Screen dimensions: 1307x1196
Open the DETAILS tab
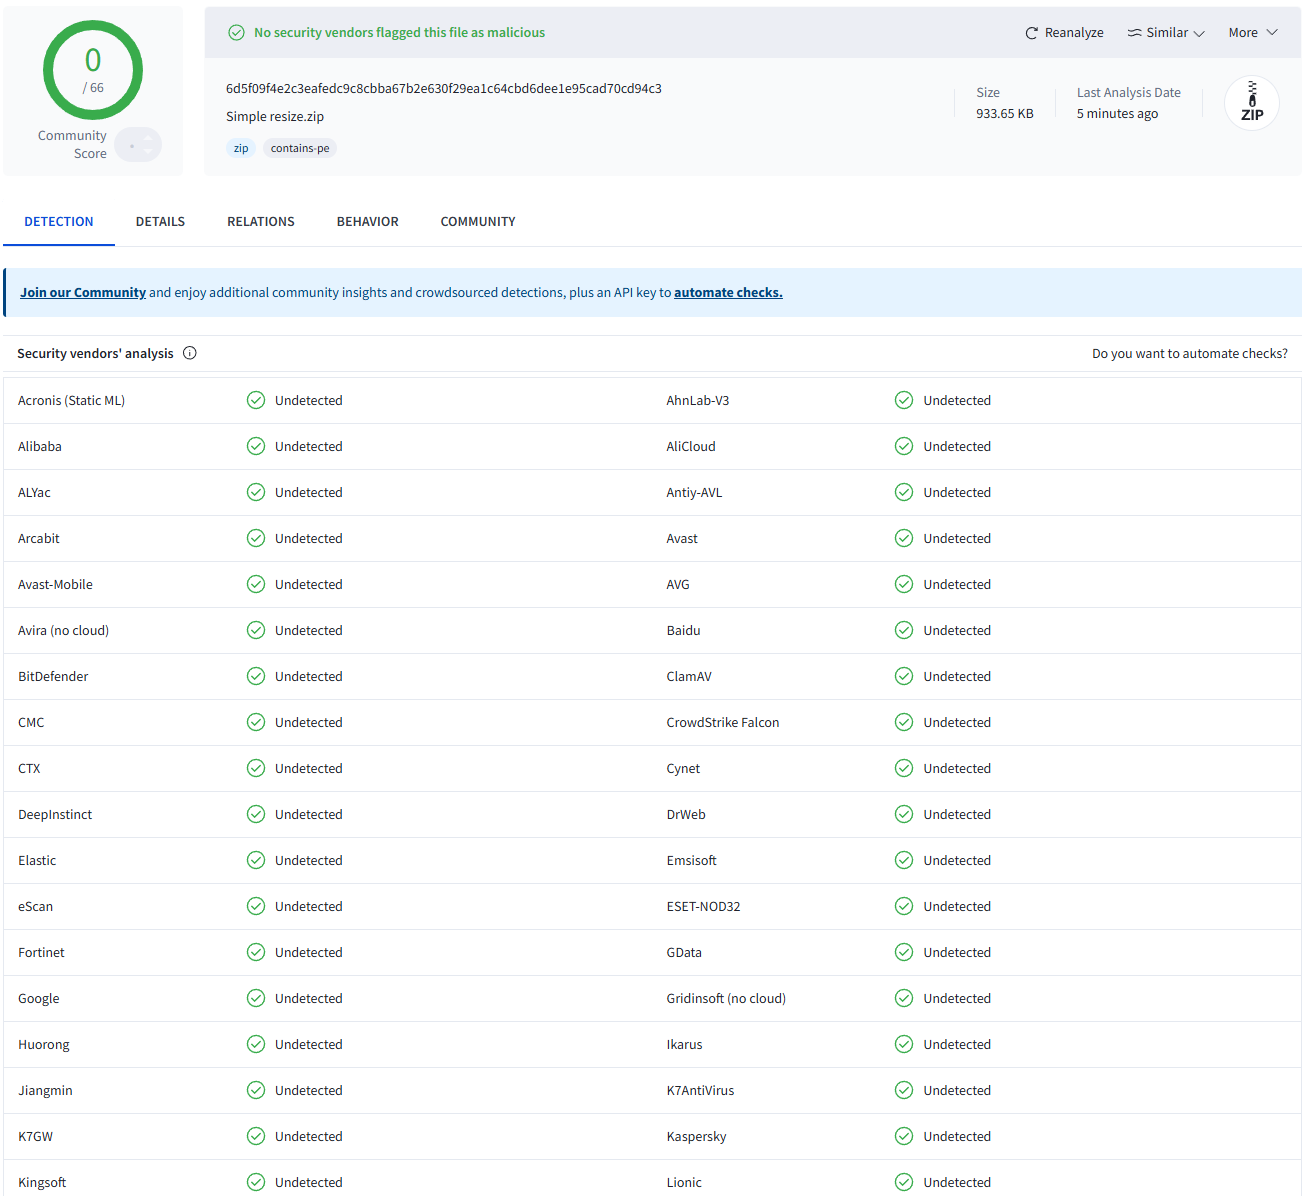point(160,222)
